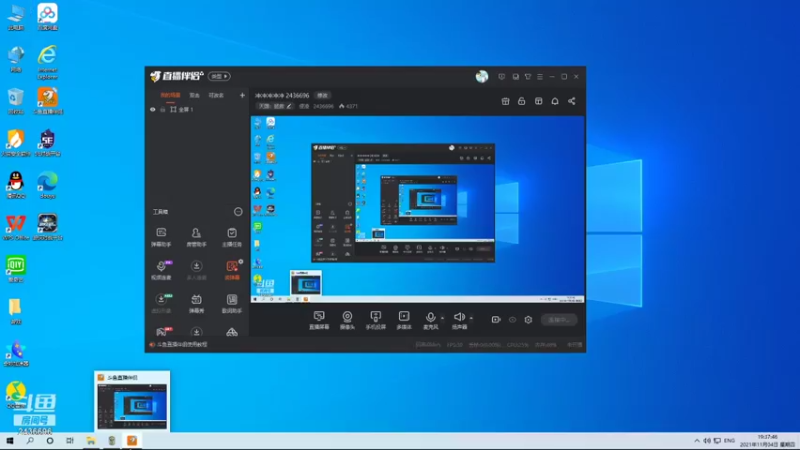Viewport: 800px width, 450px height.
Task: Open Internet Explorer desktop shortcut
Action: pyautogui.click(x=47, y=62)
